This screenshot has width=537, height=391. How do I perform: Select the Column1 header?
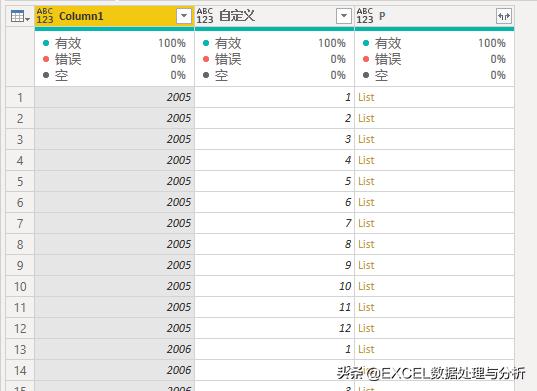click(114, 16)
